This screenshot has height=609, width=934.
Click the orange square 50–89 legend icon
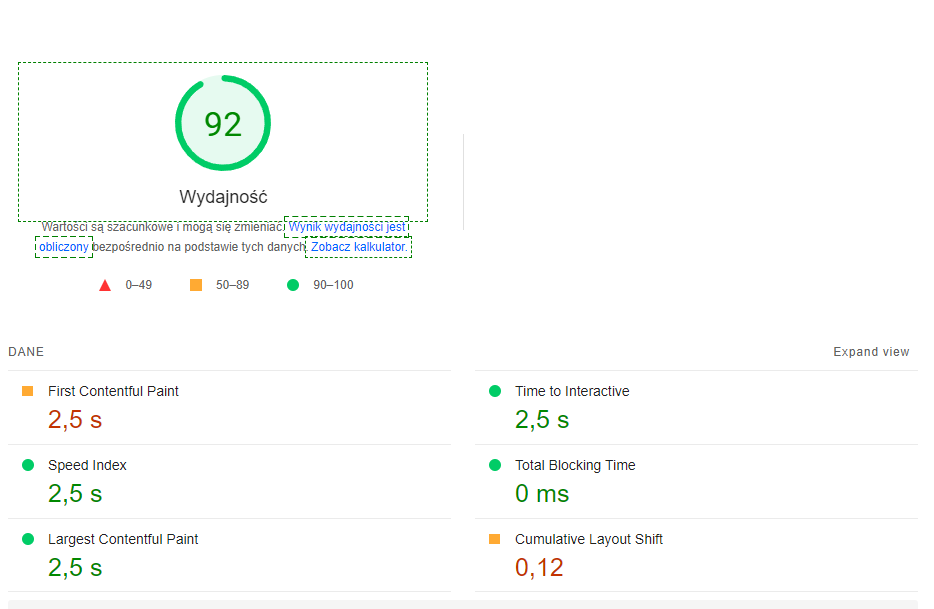tap(196, 285)
